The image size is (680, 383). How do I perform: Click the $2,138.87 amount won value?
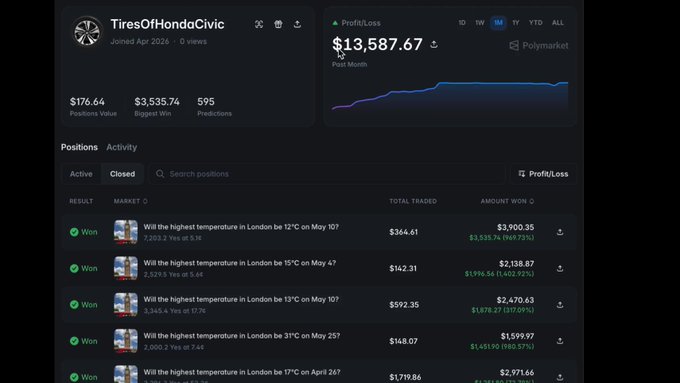(x=517, y=264)
